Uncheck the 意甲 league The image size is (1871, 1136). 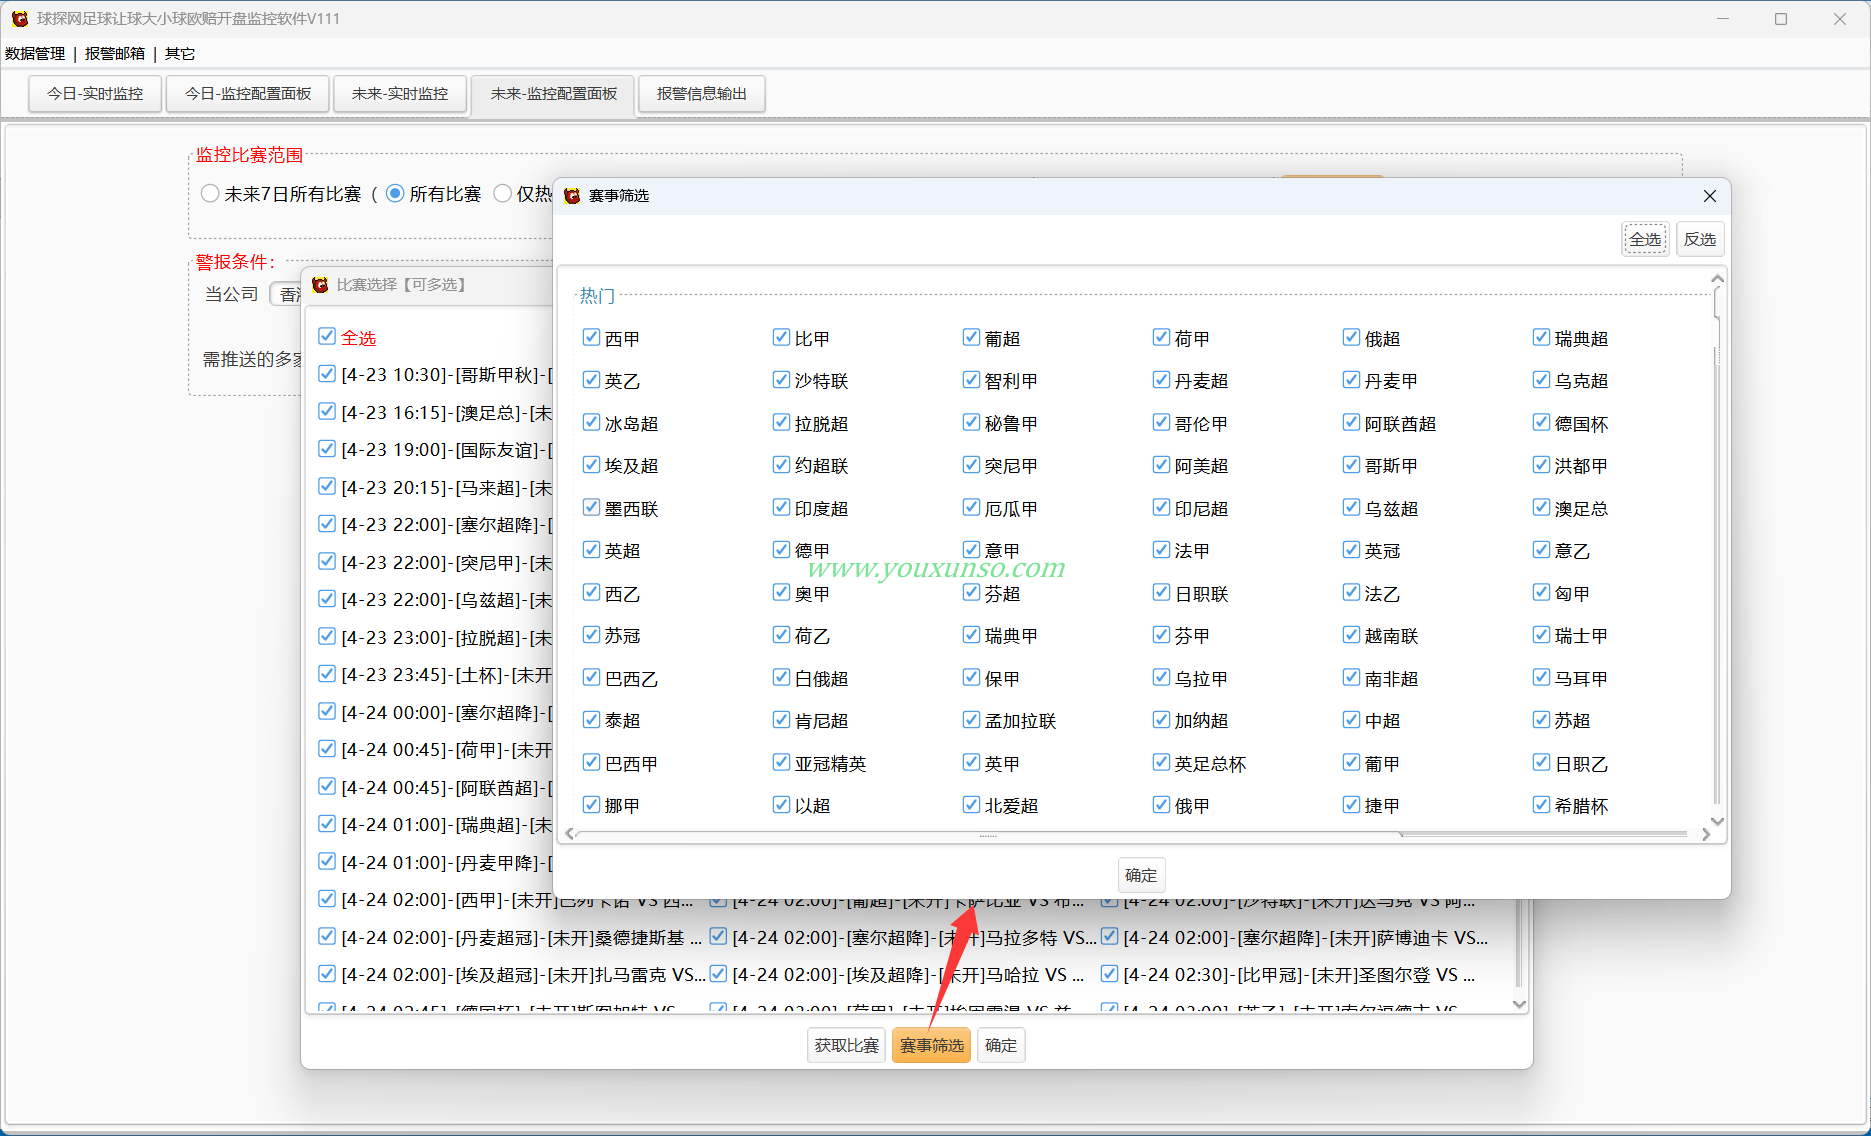[971, 550]
